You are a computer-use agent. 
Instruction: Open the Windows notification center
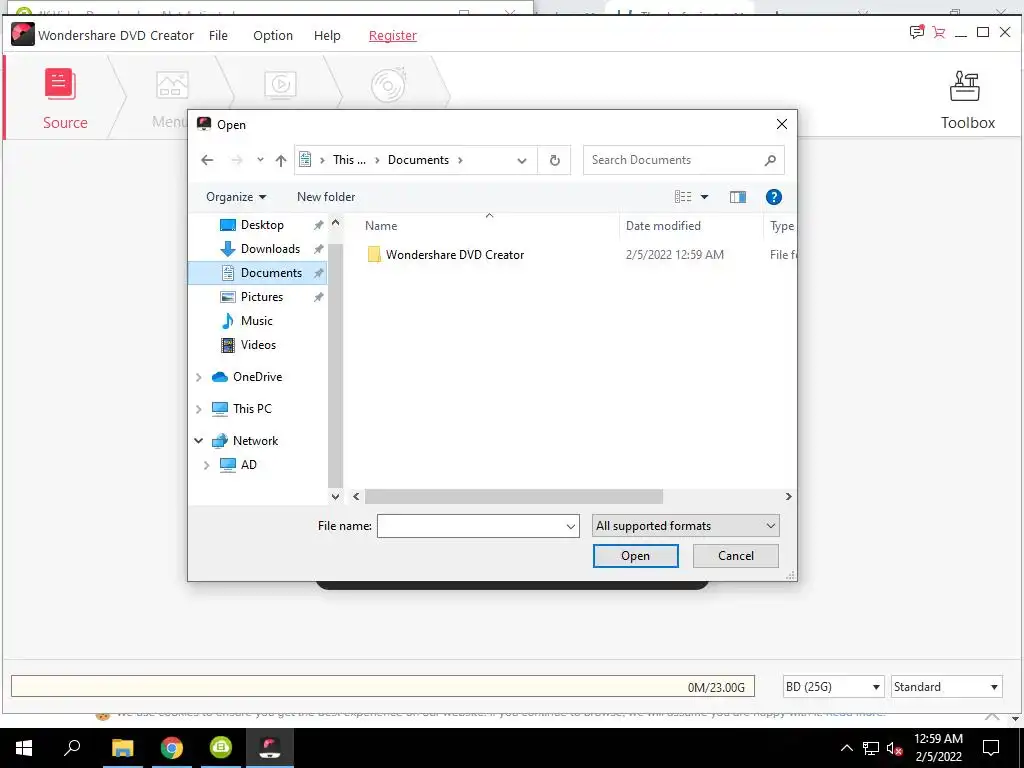991,748
